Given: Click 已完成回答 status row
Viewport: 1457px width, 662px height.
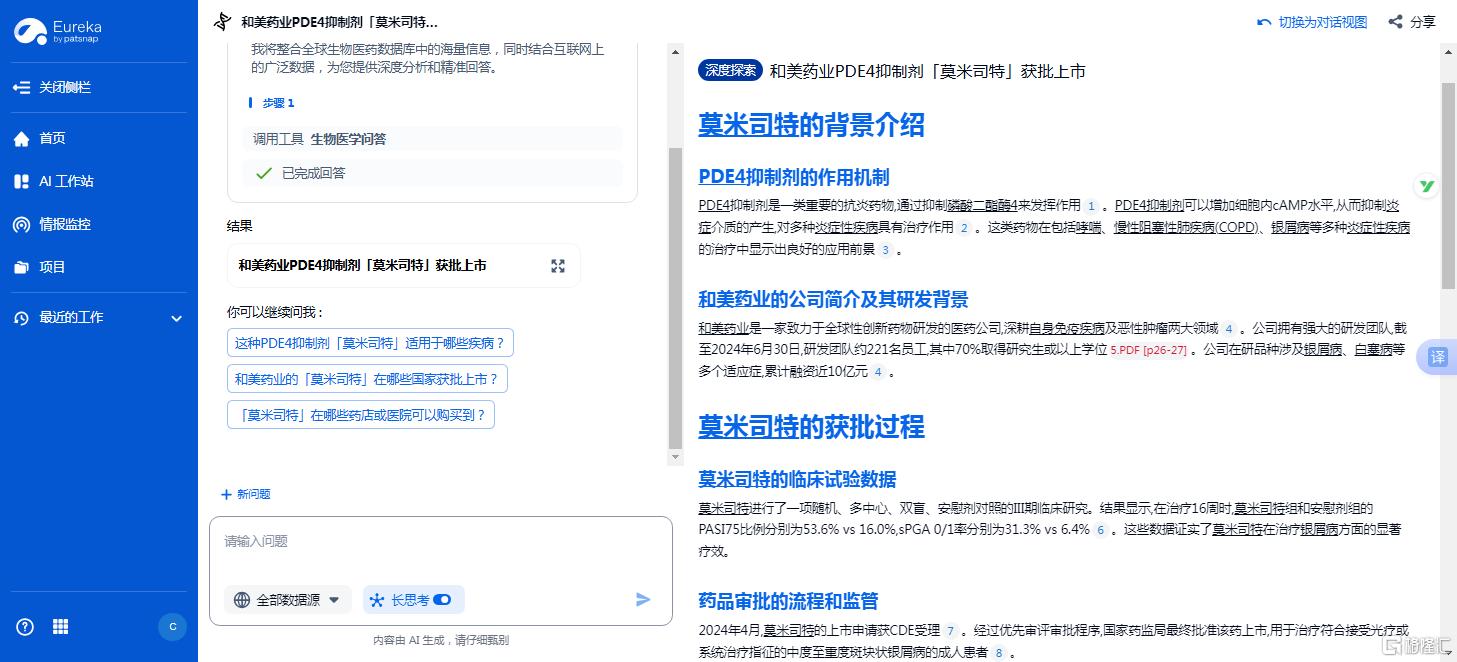Looking at the screenshot, I should 432,173.
